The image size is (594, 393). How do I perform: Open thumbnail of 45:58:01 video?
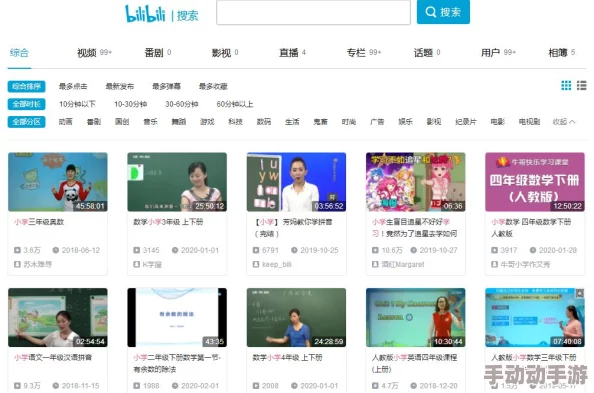[x=58, y=182]
